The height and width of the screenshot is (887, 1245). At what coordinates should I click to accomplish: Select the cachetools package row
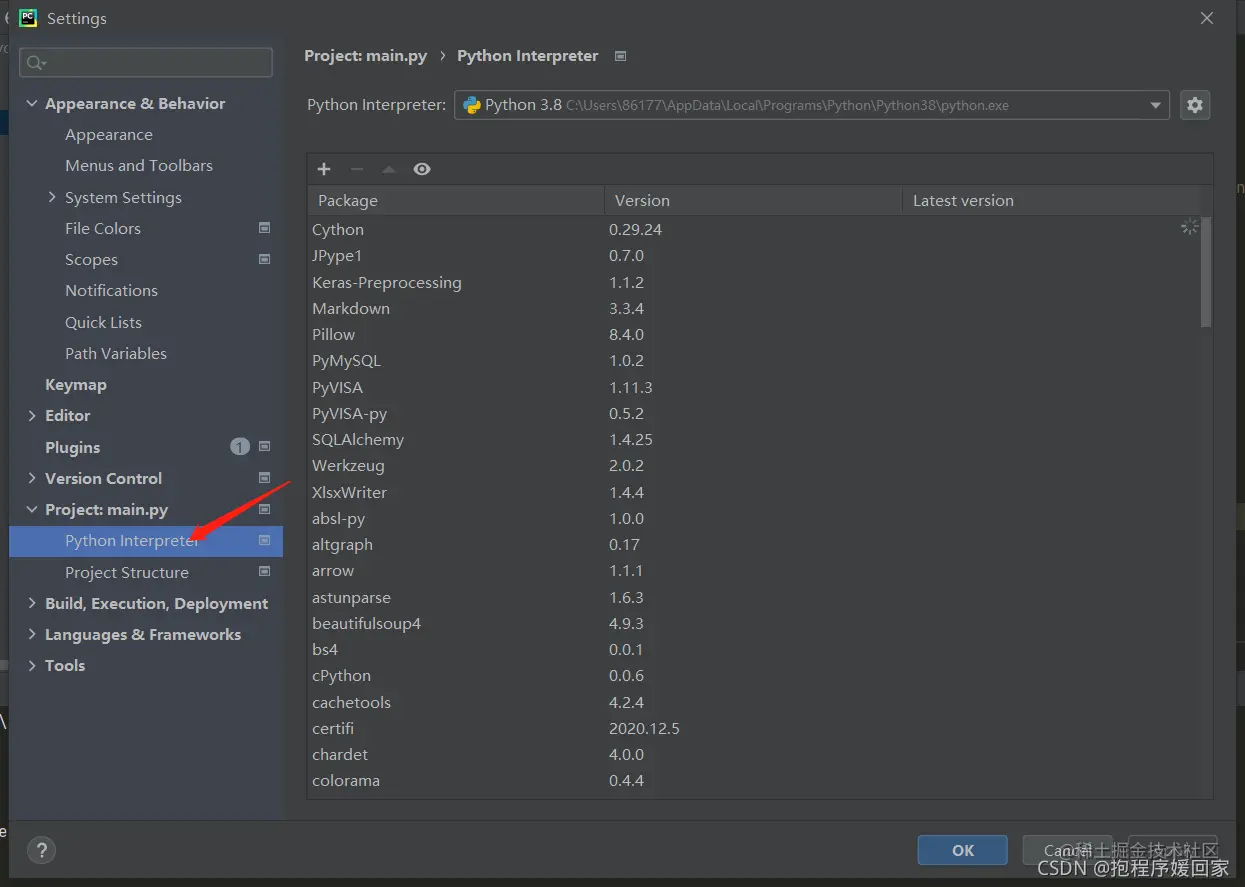(754, 702)
